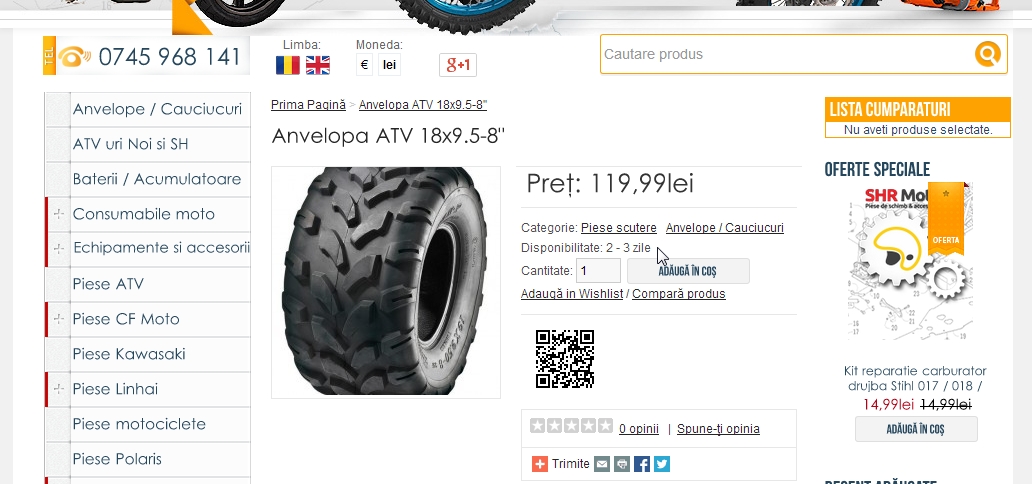Click the Adaugă in Wishlist link
The image size is (1032, 484).
coord(571,294)
